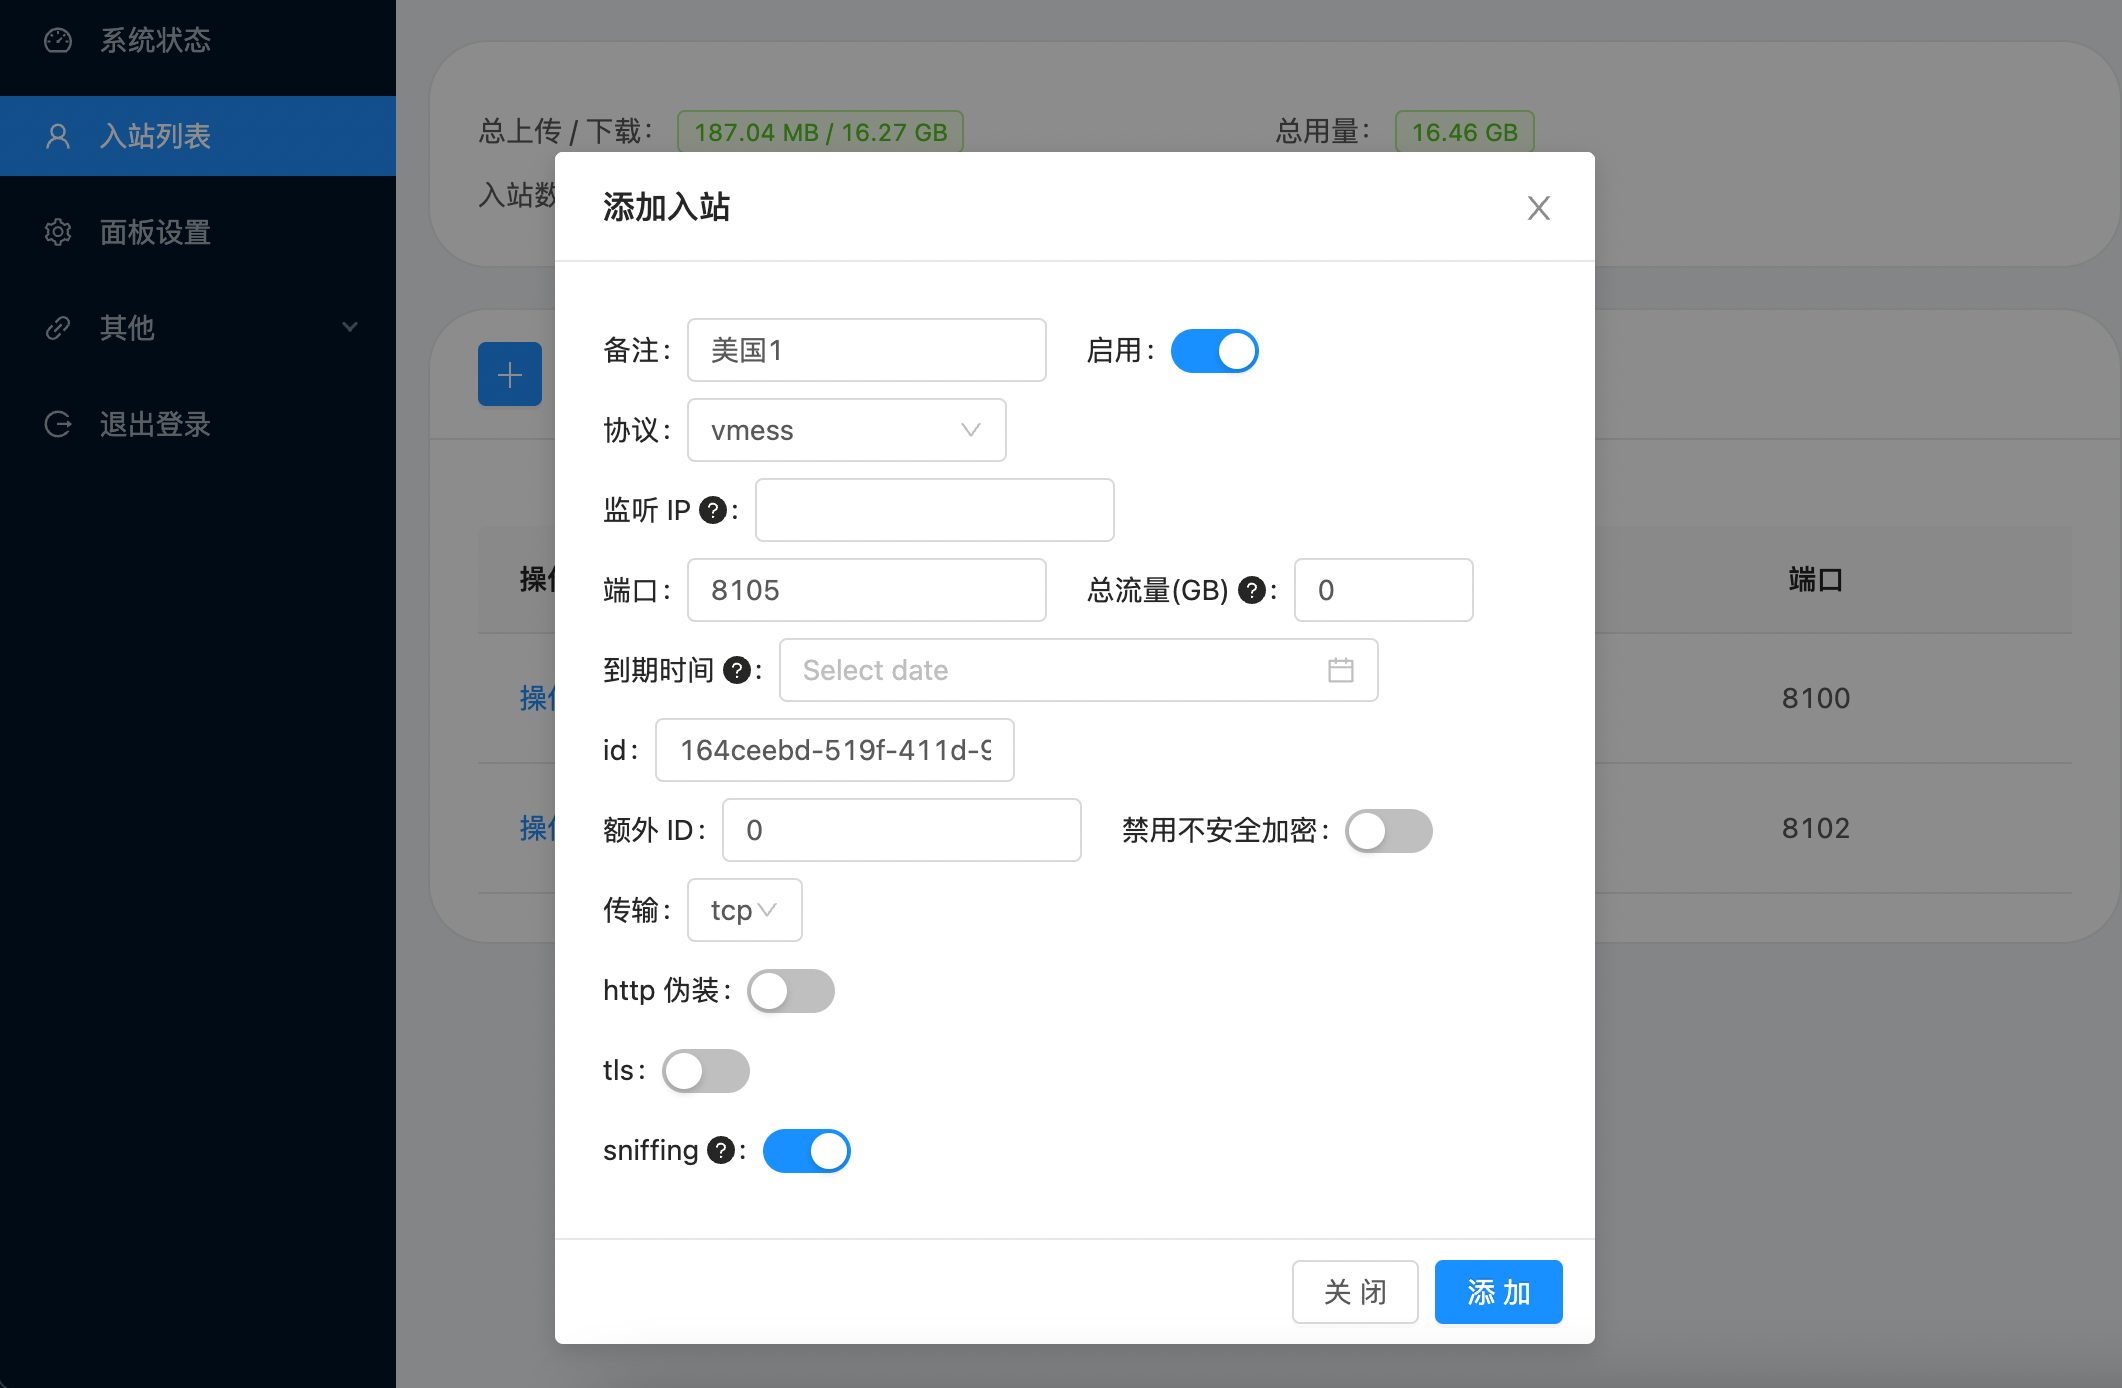
Task: Click the logout icon in sidebar
Action: 58,424
